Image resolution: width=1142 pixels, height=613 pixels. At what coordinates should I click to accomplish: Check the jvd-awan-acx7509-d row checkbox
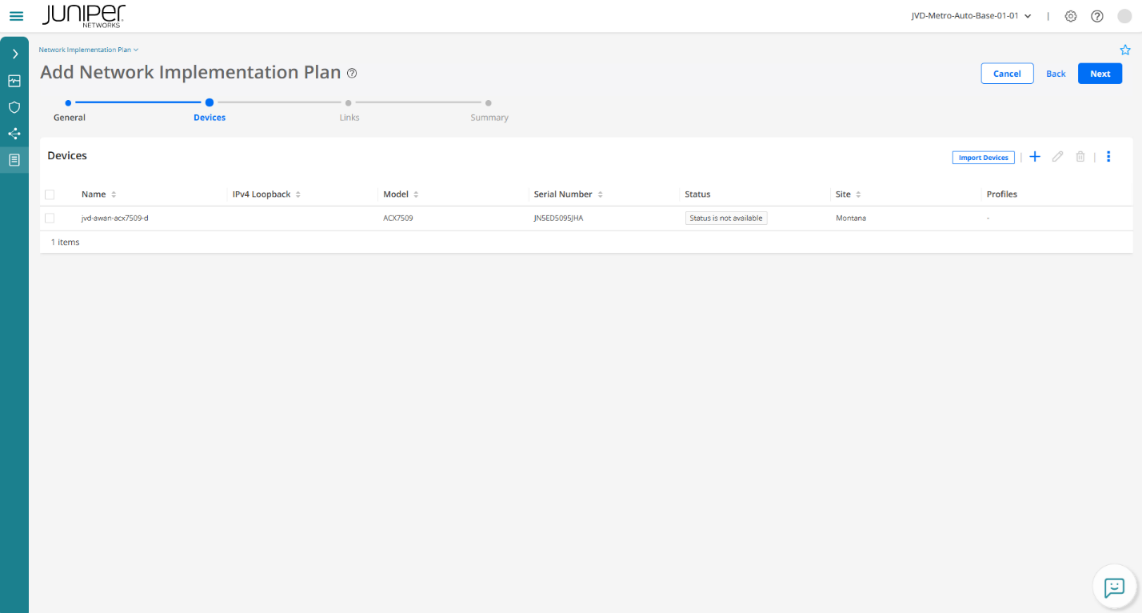pyautogui.click(x=50, y=218)
